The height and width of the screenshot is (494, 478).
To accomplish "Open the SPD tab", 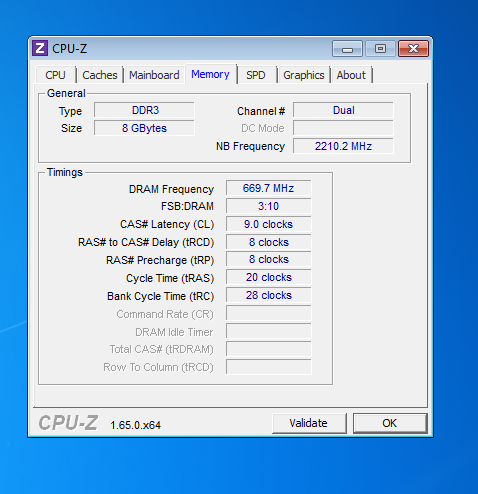I will [x=256, y=75].
